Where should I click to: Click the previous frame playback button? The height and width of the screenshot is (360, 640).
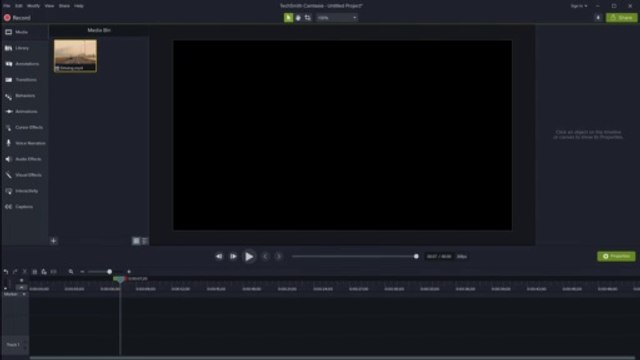(219, 256)
